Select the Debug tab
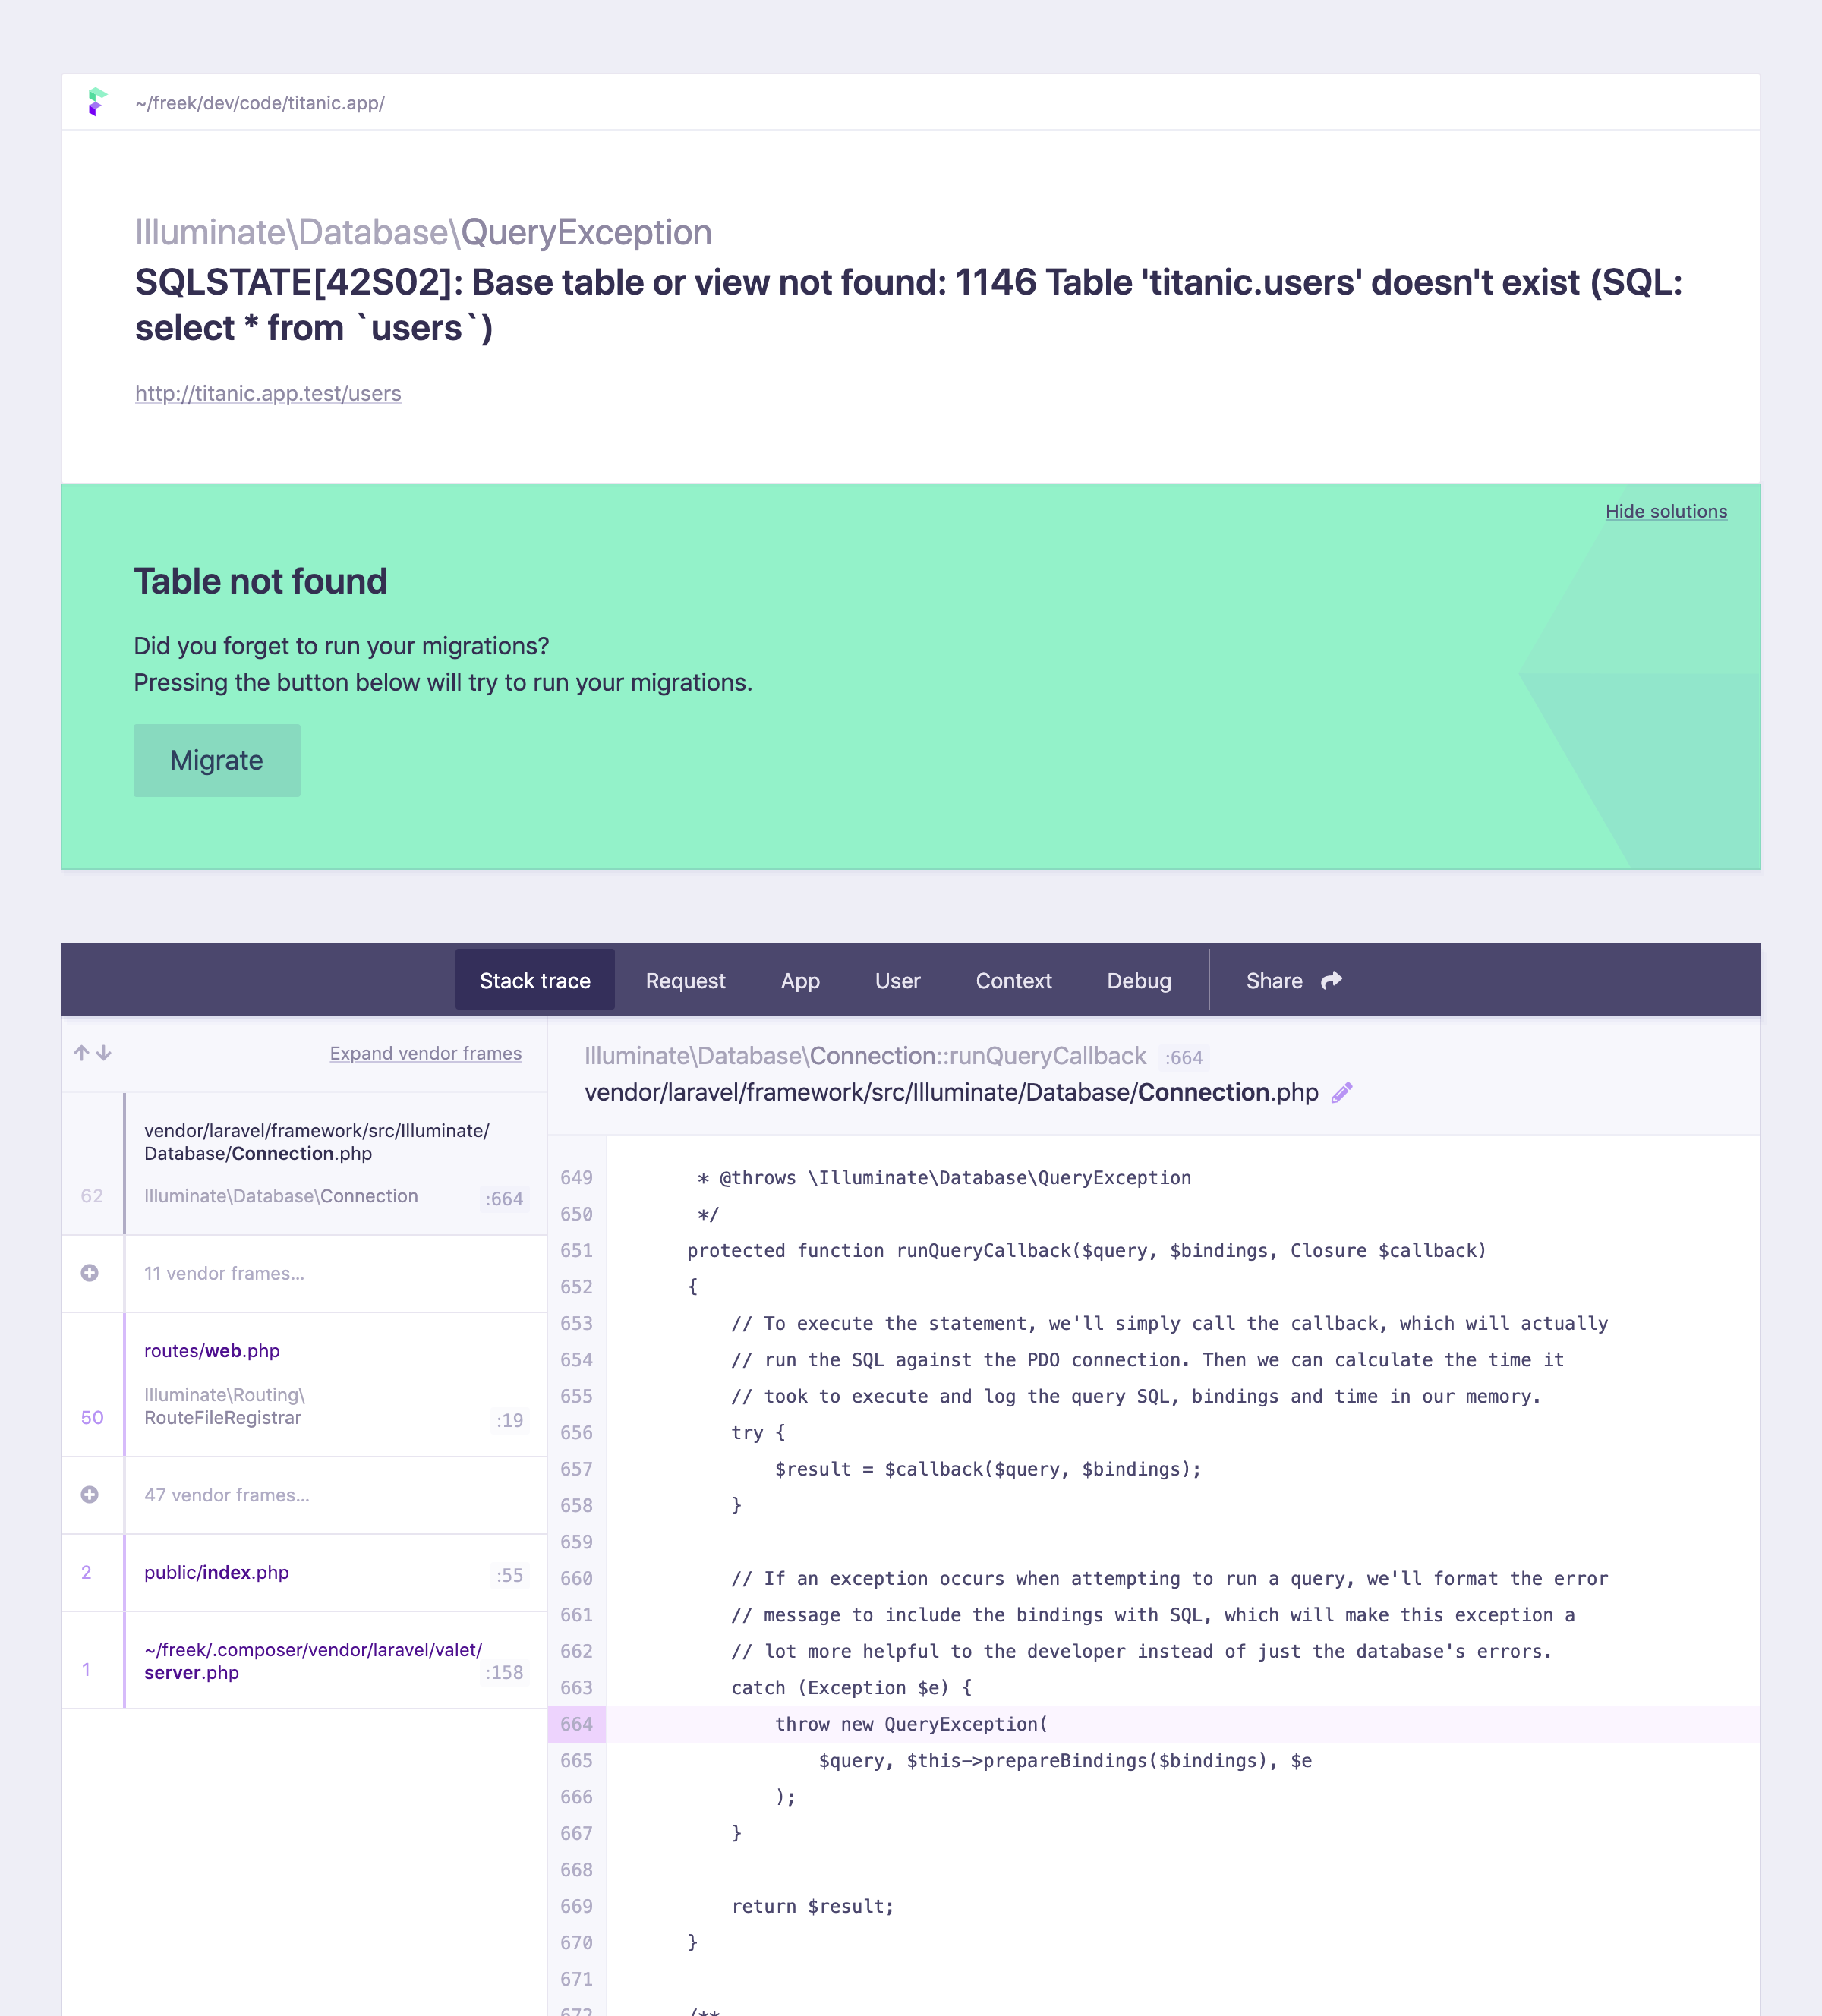The width and height of the screenshot is (1822, 2016). [1139, 980]
